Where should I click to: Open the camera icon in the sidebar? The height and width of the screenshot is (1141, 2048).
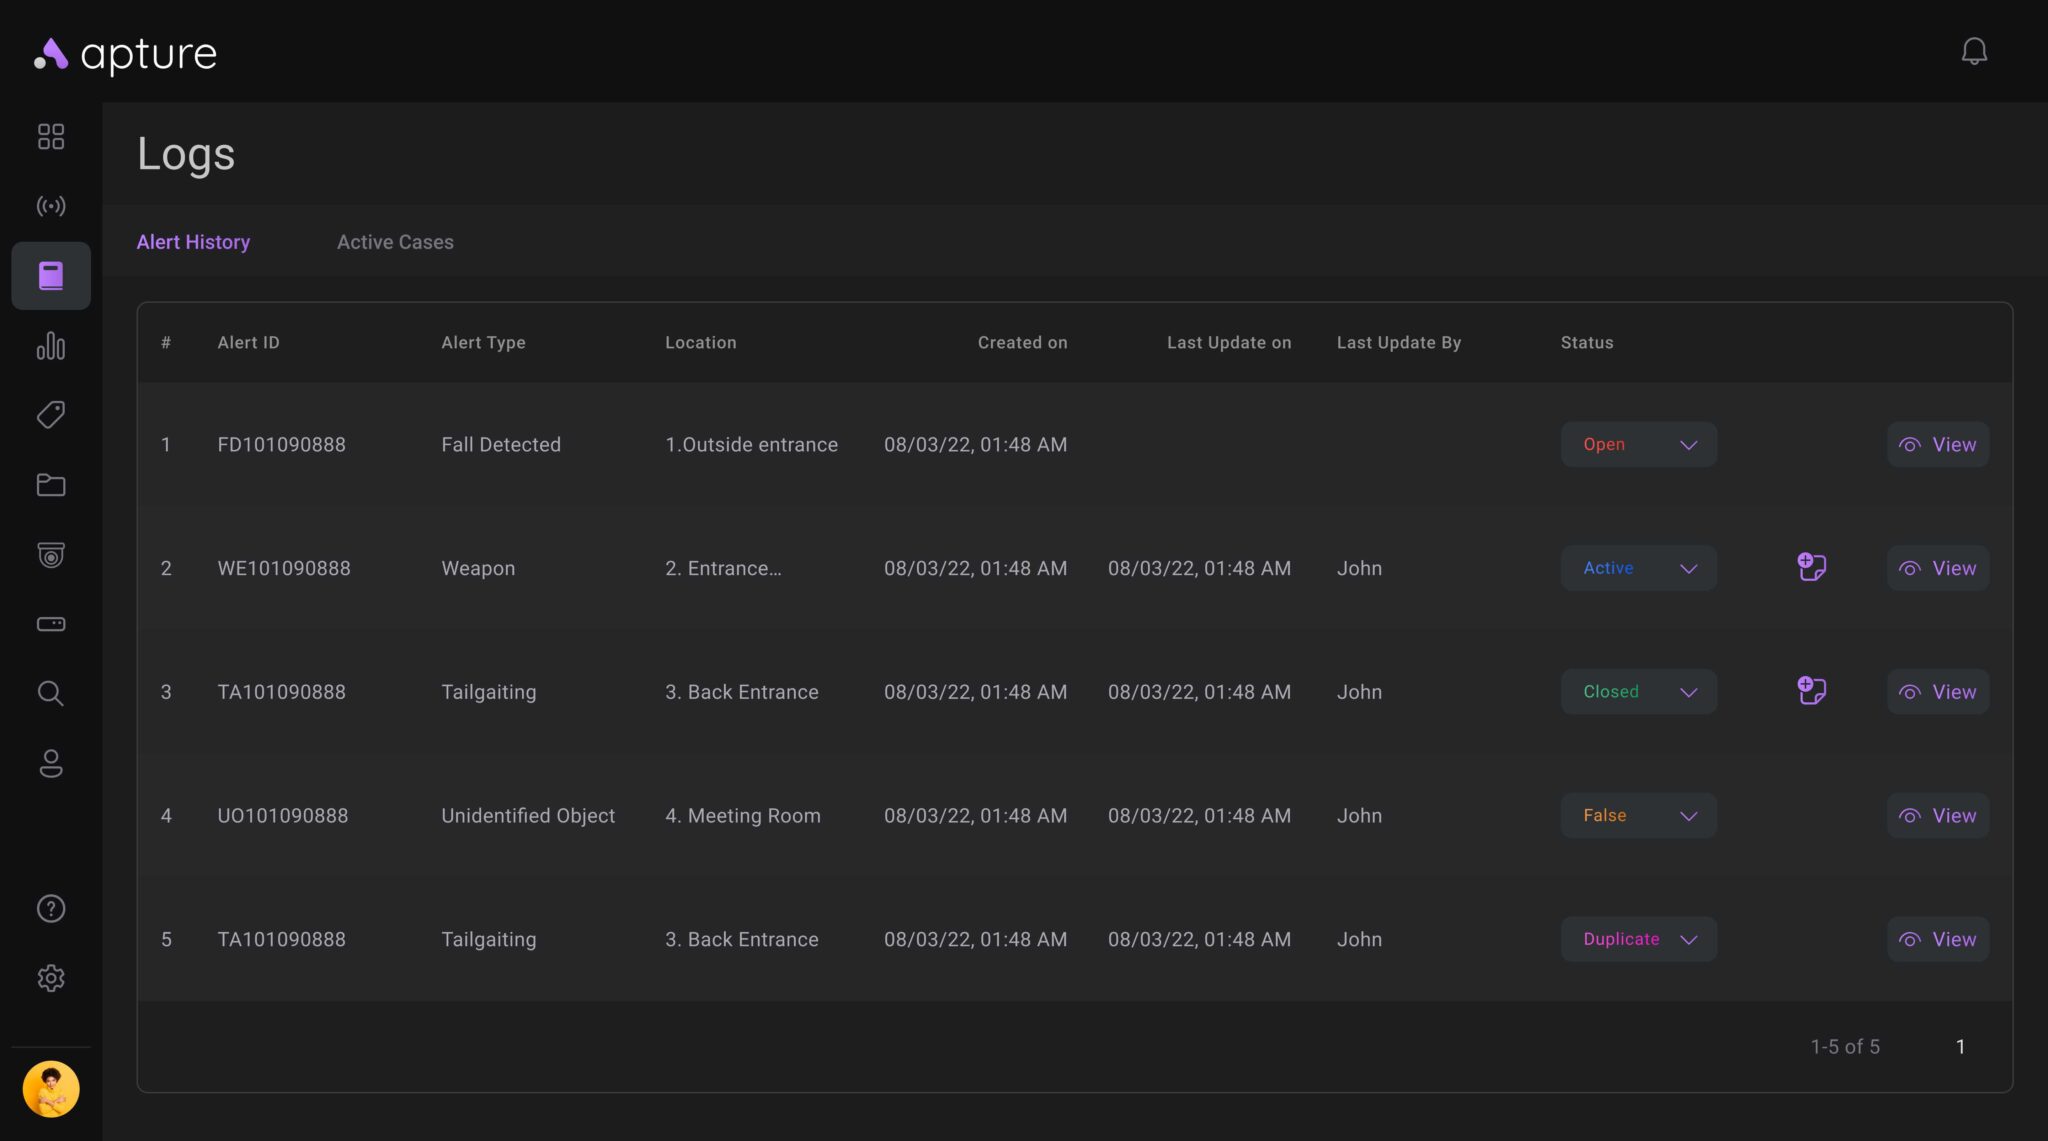pyautogui.click(x=51, y=555)
